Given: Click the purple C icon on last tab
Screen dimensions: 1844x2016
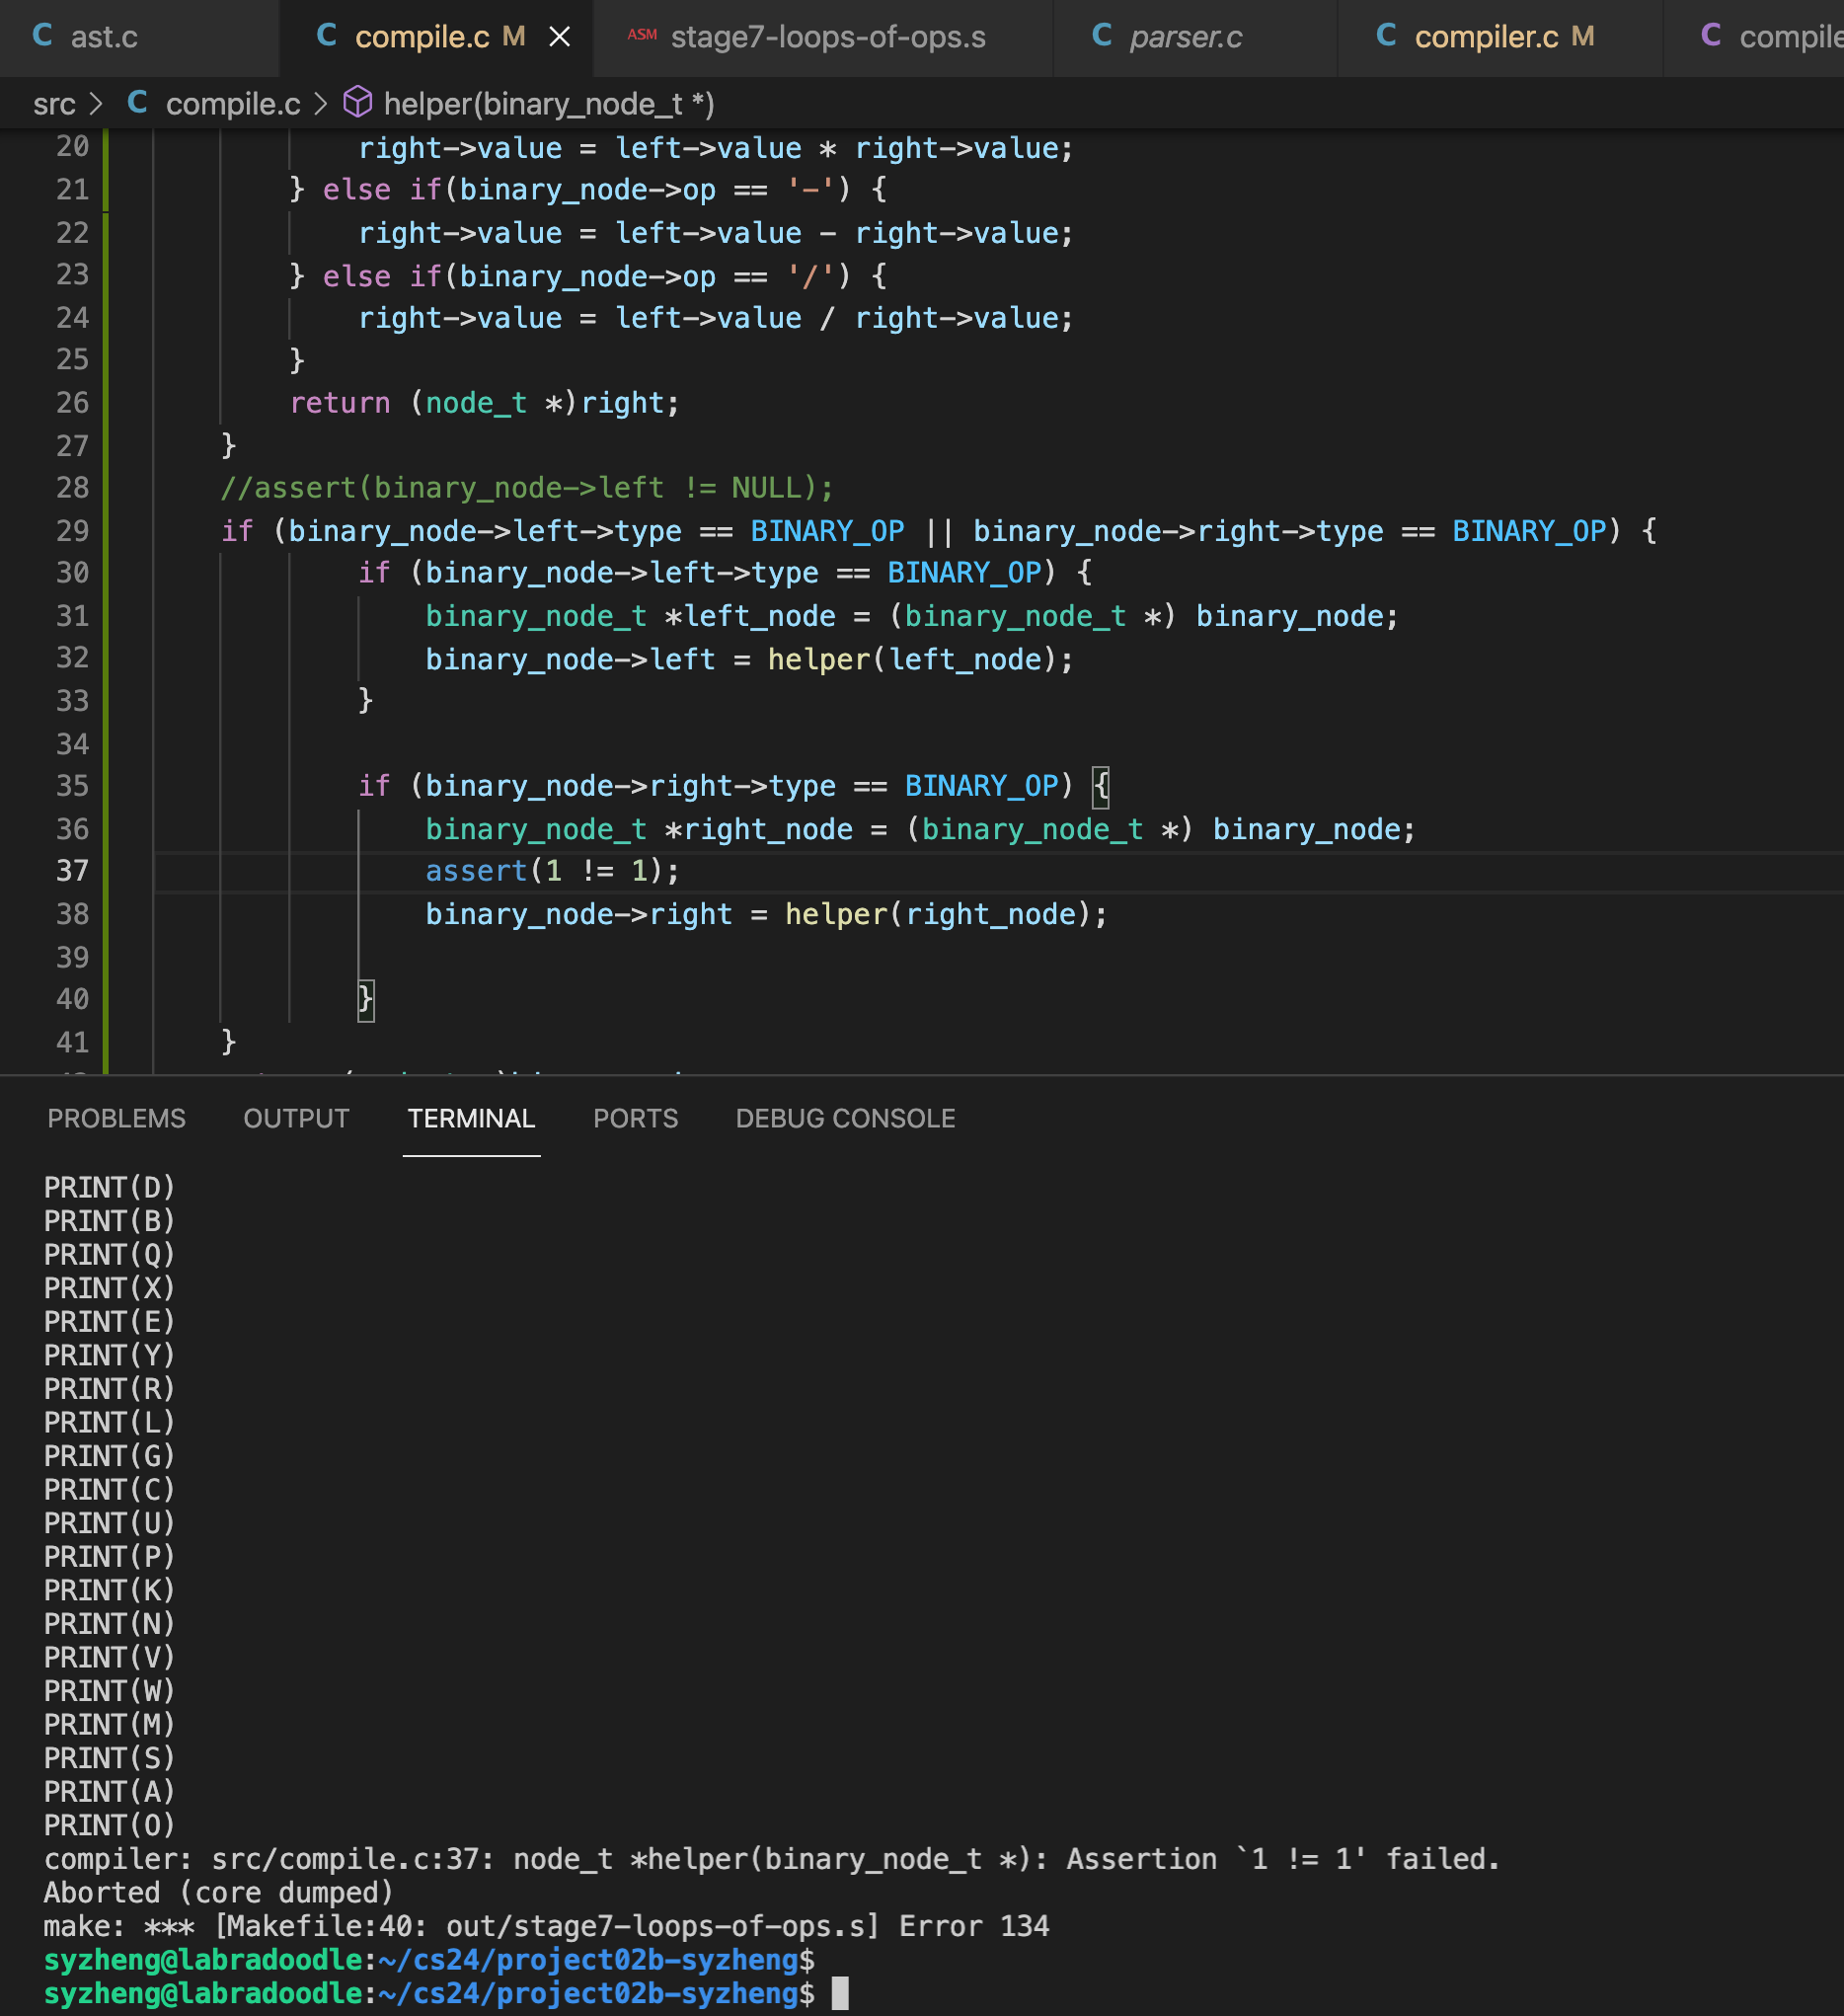Looking at the screenshot, I should [x=1711, y=36].
